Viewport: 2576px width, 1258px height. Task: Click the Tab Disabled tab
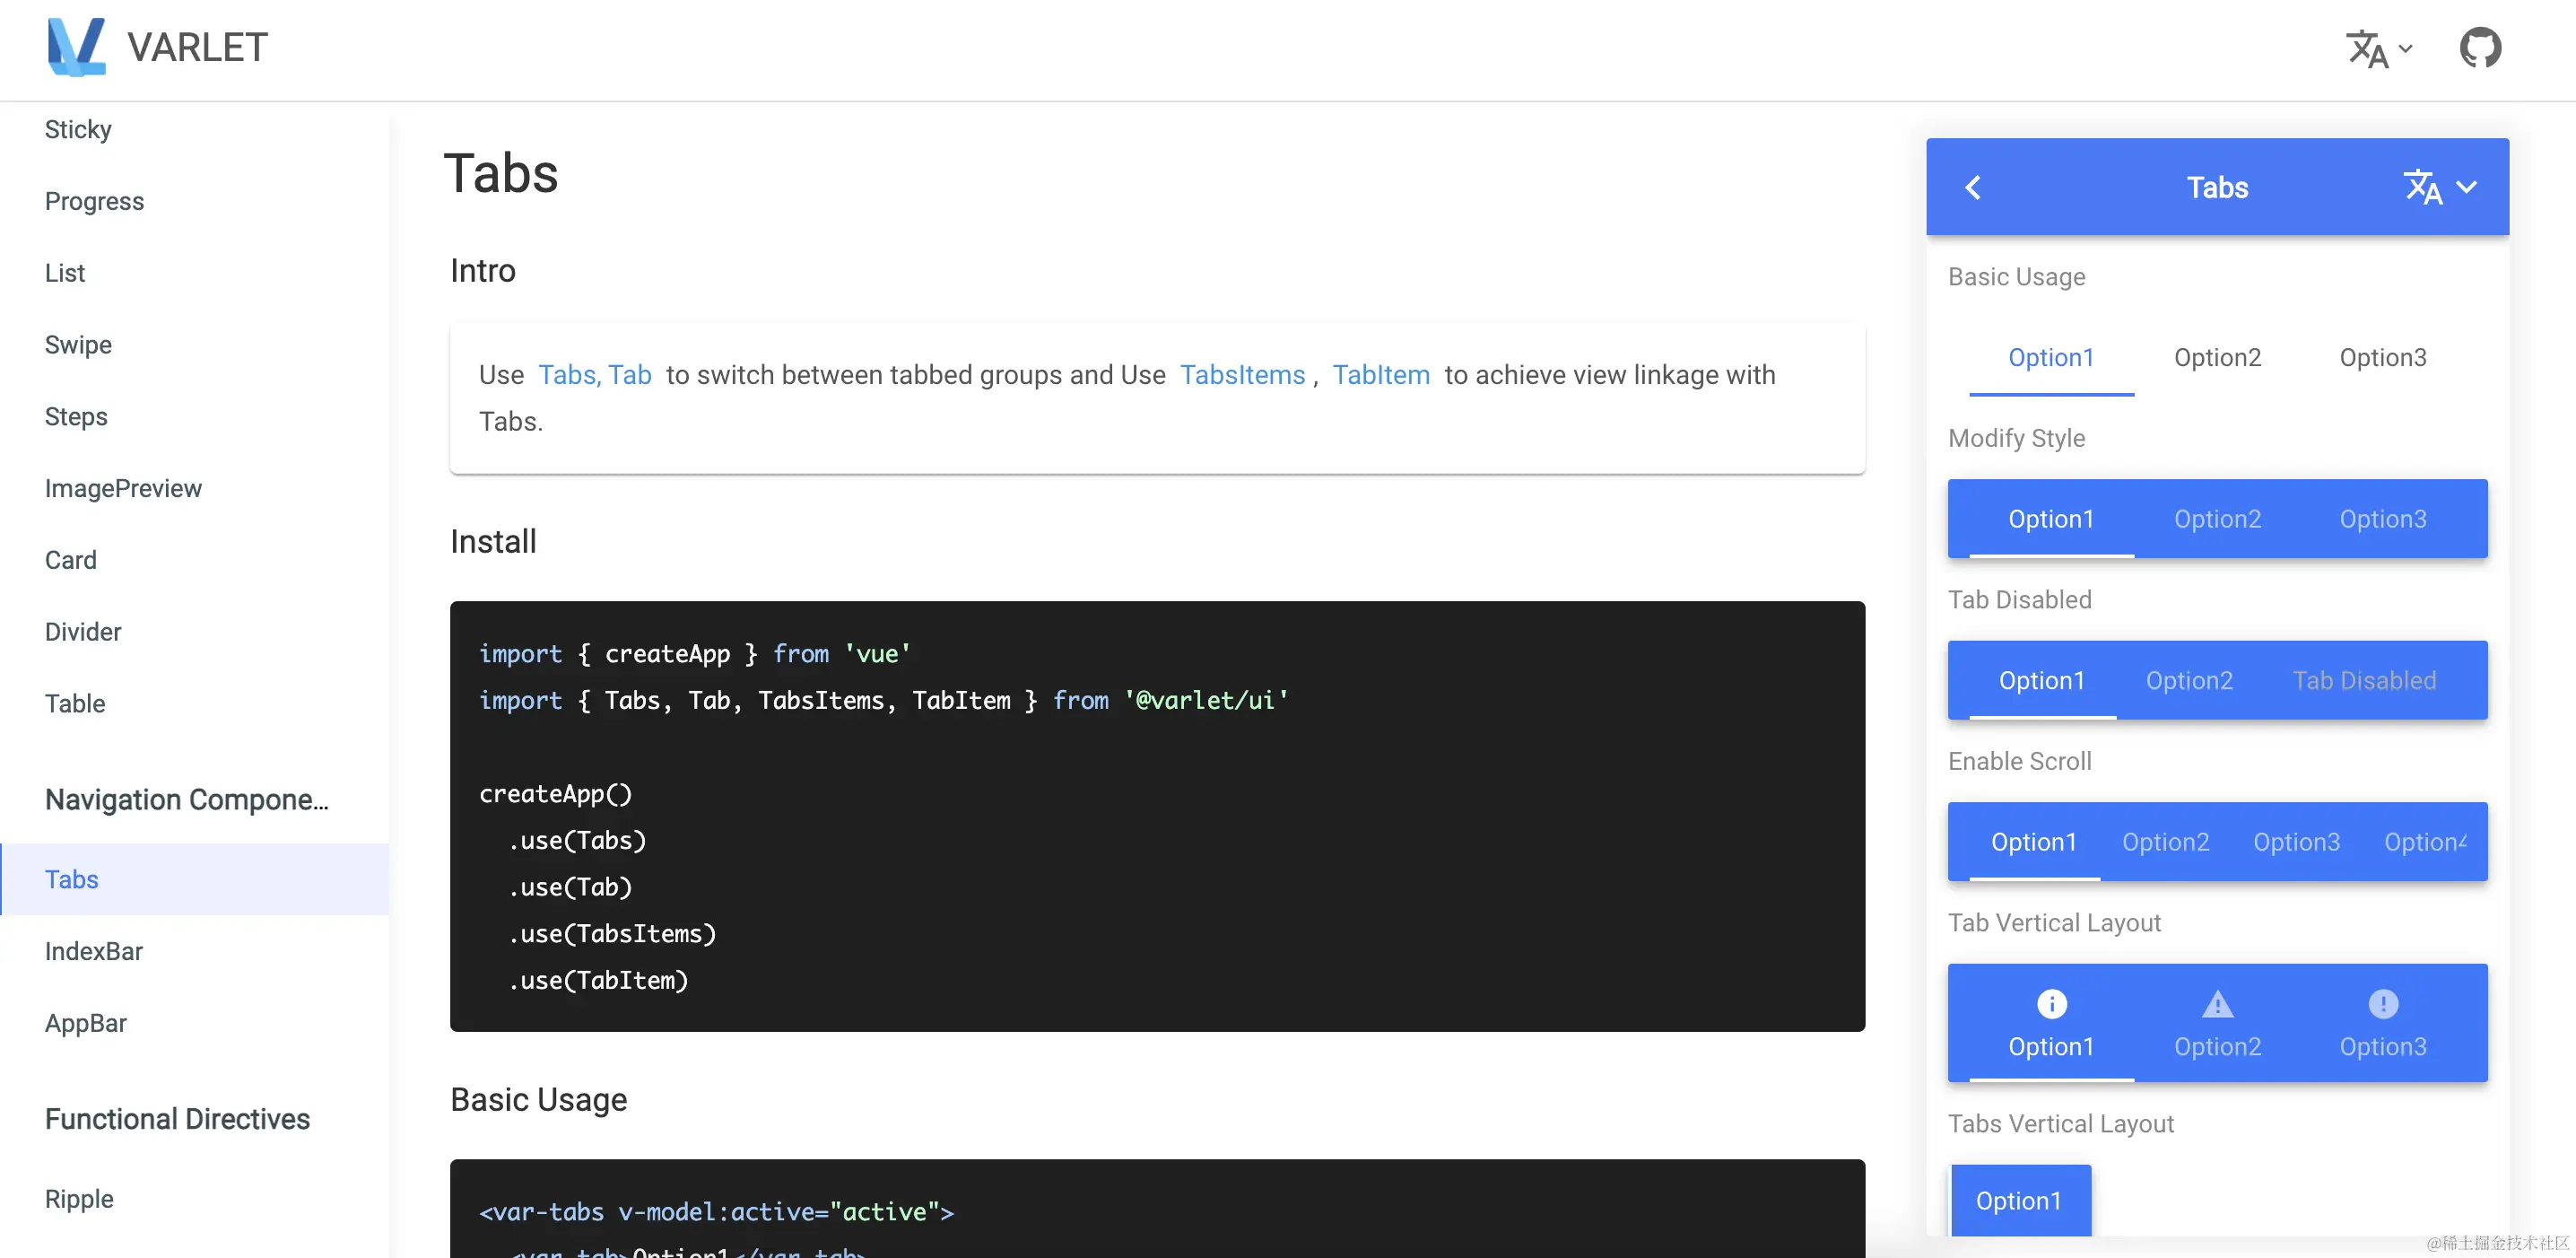point(2364,681)
